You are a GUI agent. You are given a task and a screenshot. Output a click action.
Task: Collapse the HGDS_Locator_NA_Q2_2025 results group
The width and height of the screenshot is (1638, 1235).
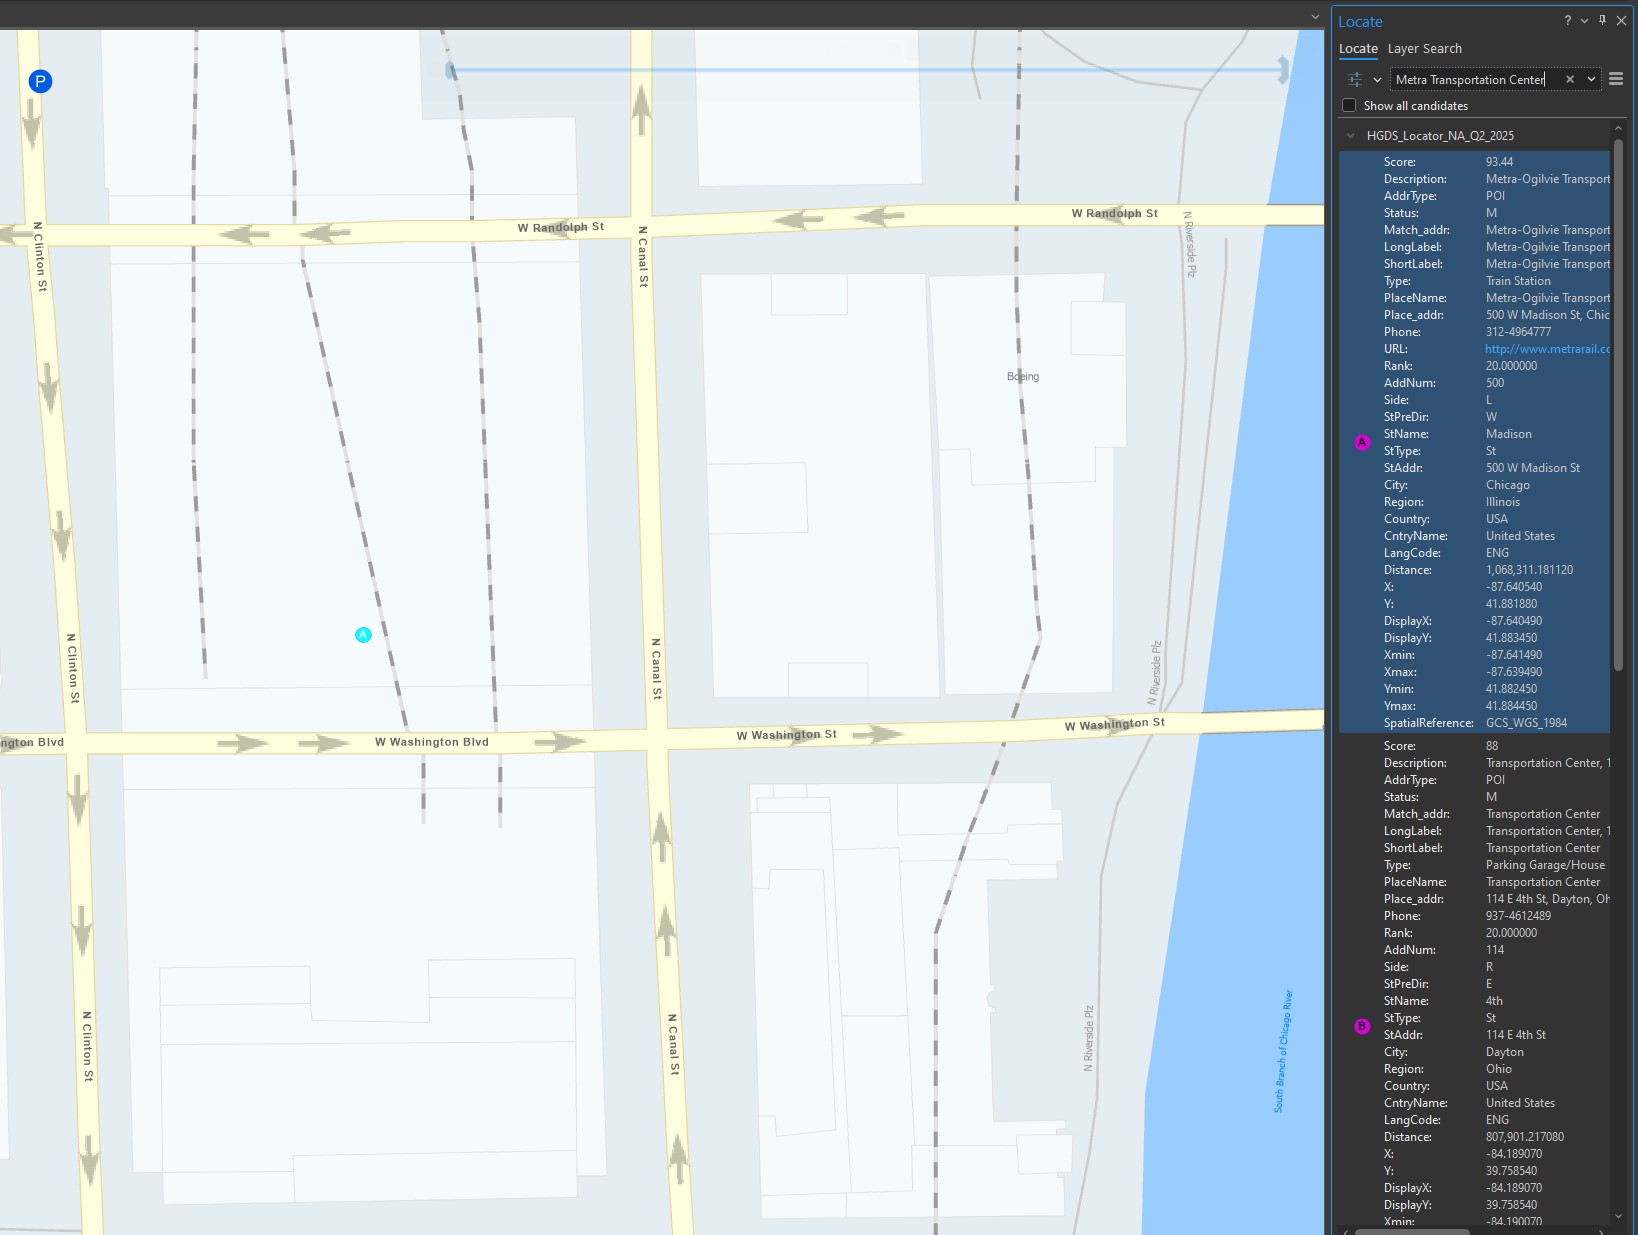(x=1351, y=136)
